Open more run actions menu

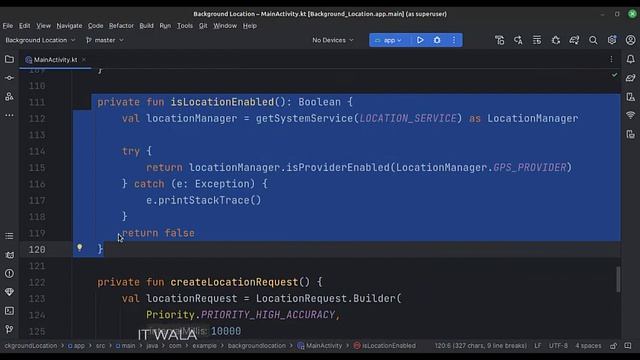point(454,40)
